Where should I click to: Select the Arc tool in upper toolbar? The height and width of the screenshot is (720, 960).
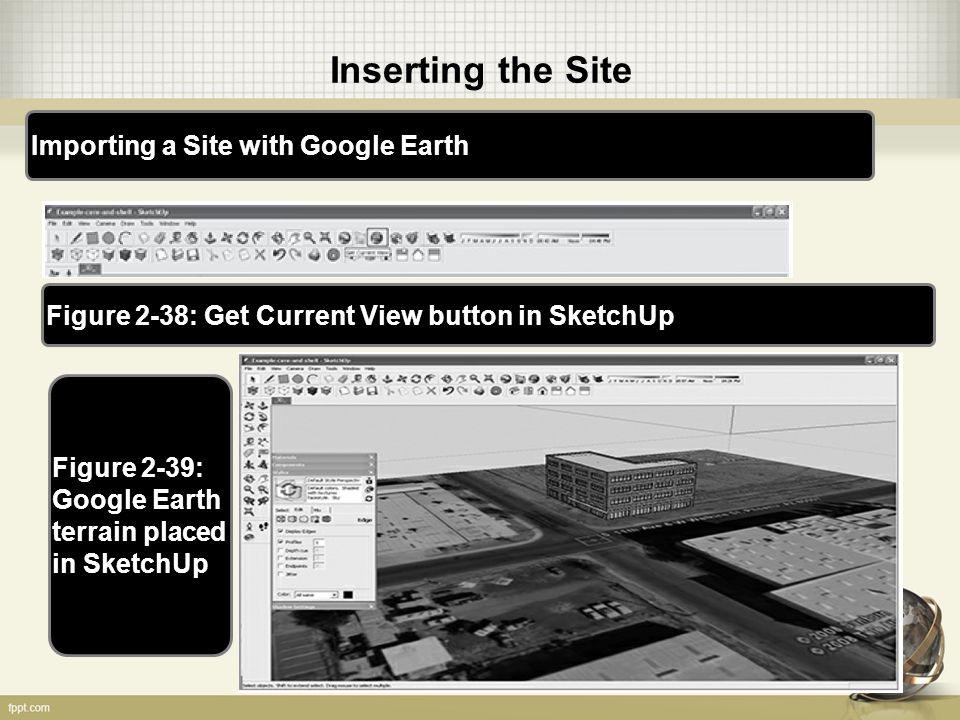click(125, 238)
